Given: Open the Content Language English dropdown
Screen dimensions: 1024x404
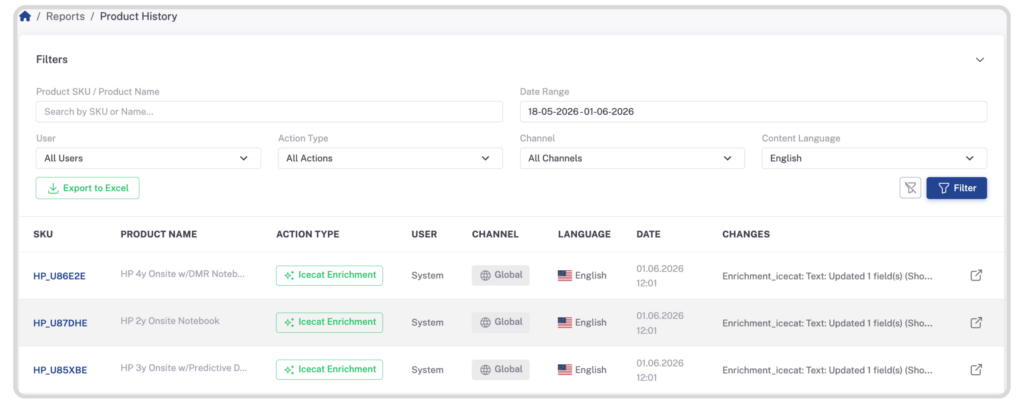Looking at the screenshot, I should 874,158.
